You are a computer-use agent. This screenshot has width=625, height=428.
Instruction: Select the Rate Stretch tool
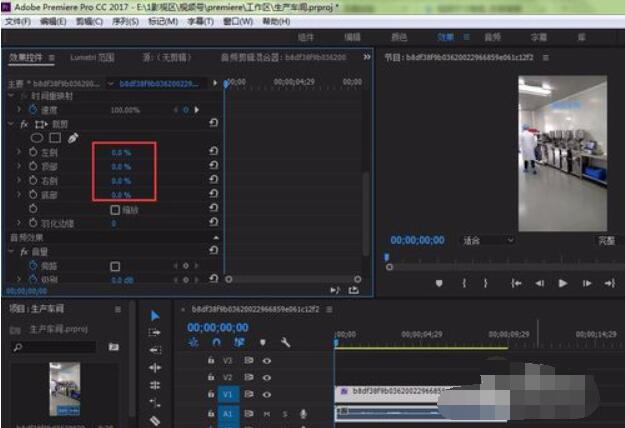(x=155, y=403)
